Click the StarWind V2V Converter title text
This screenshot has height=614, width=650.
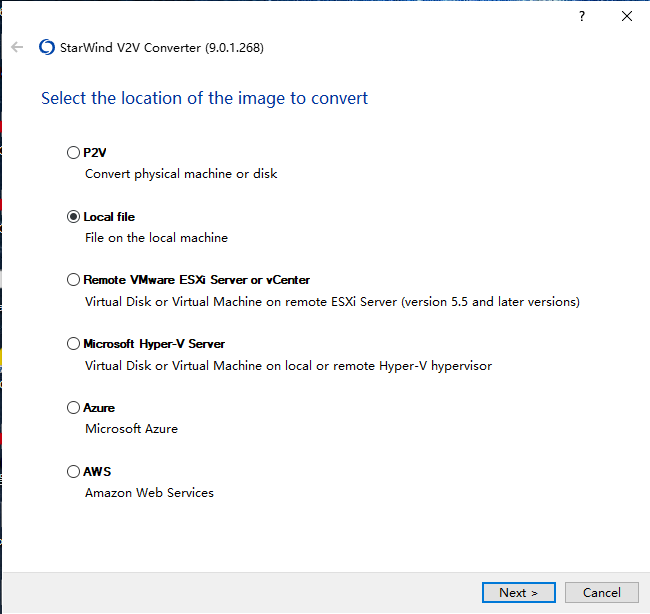[162, 48]
